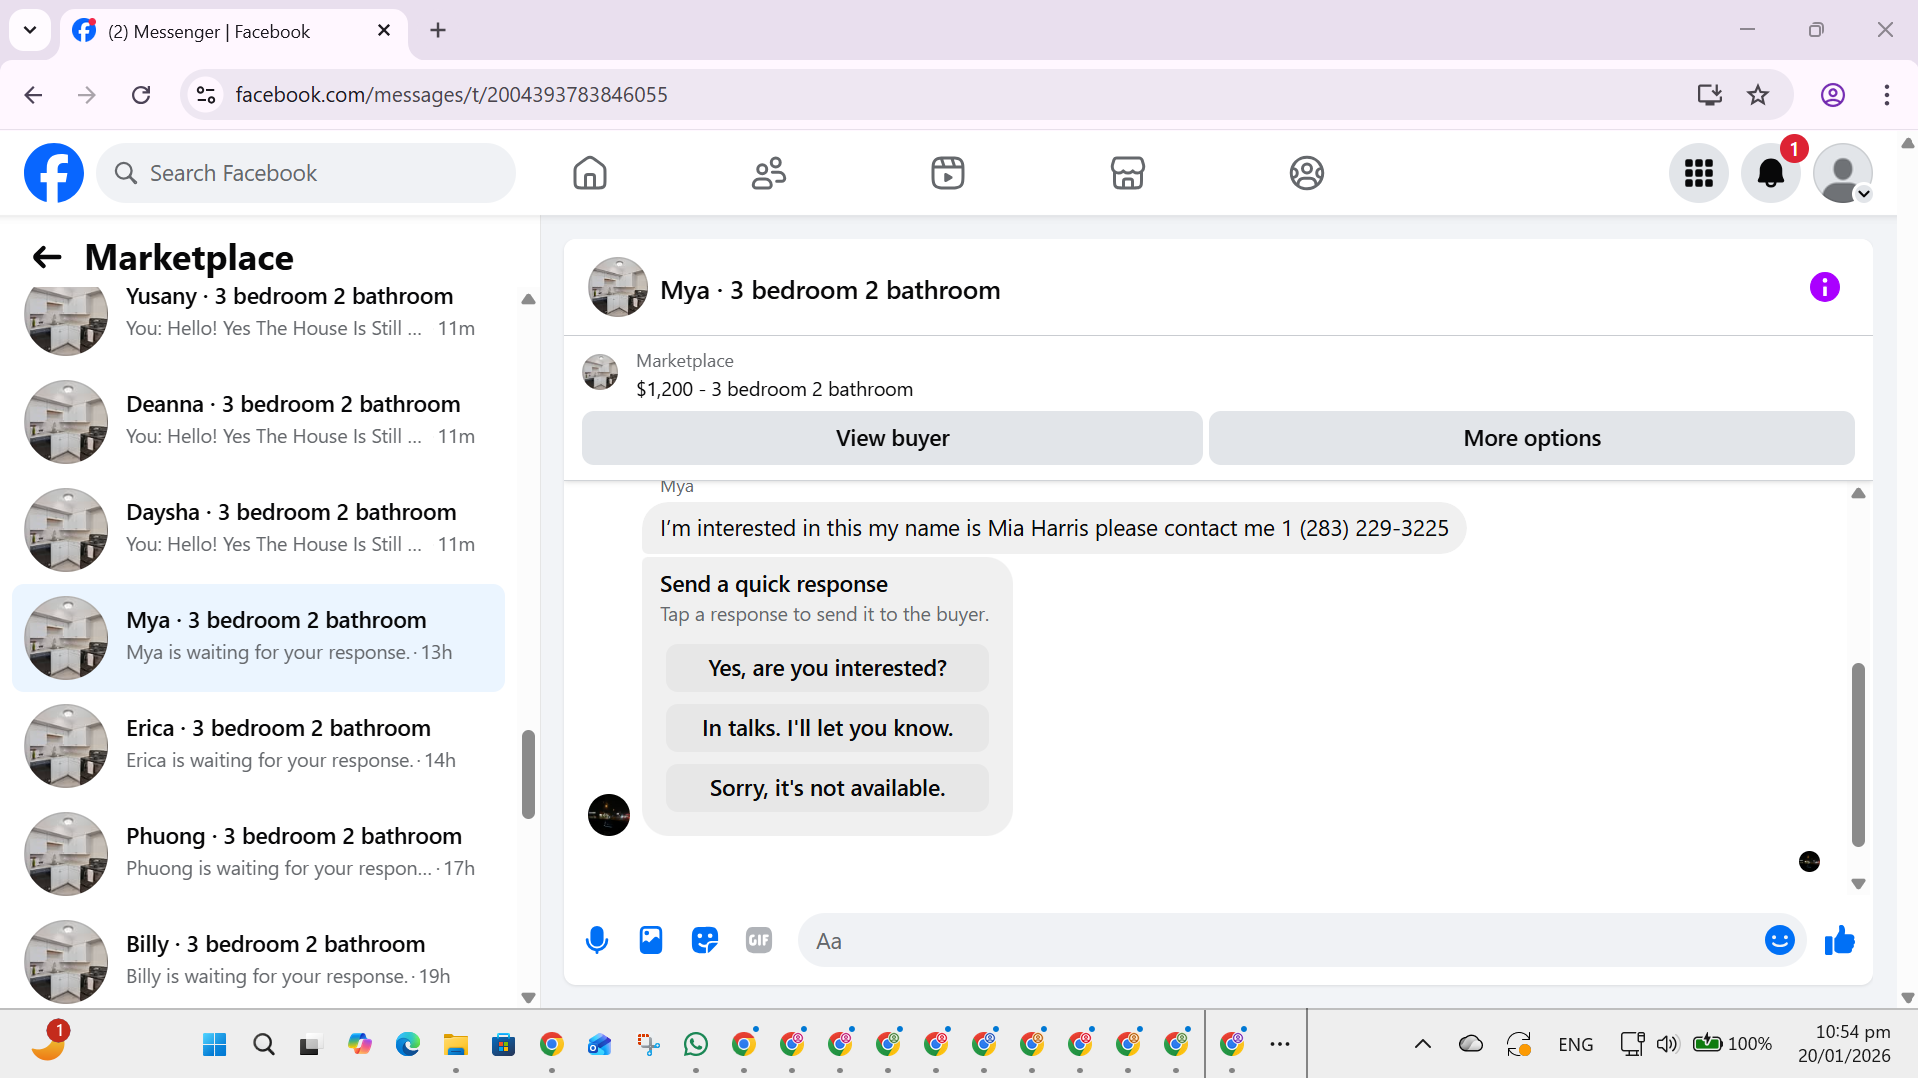Open the Facebook Home tab

point(590,173)
